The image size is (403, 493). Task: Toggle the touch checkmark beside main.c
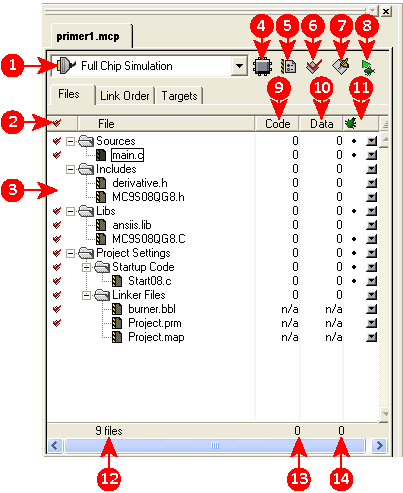pyautogui.click(x=57, y=155)
